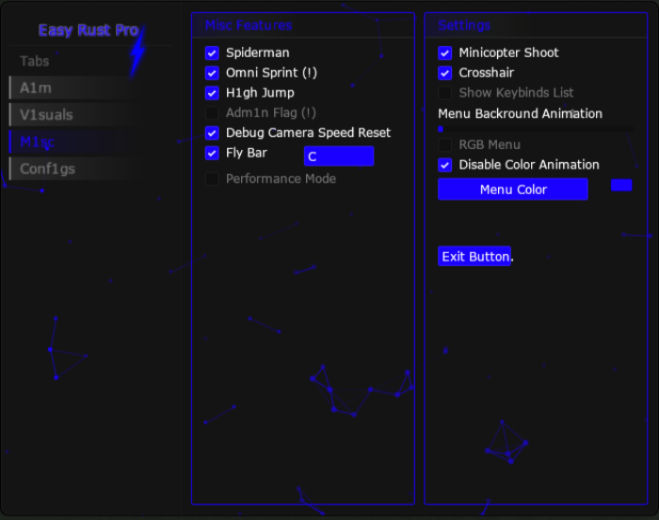Uncheck the Fly Bar checkbox
Image resolution: width=659 pixels, height=520 pixels.
tap(212, 153)
